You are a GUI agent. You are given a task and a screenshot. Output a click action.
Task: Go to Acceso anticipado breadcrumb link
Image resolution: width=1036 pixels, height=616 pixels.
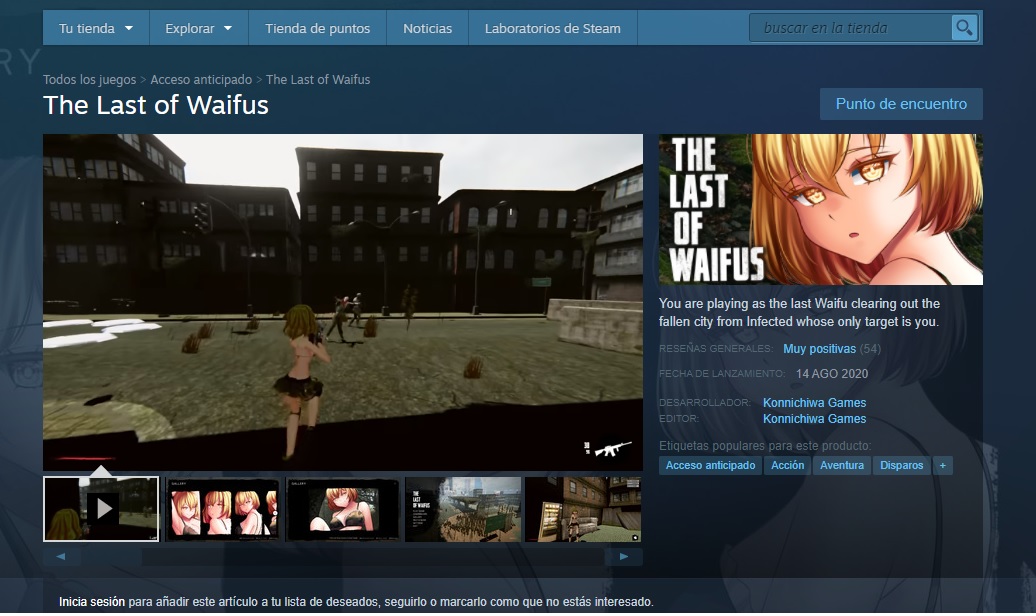[202, 79]
